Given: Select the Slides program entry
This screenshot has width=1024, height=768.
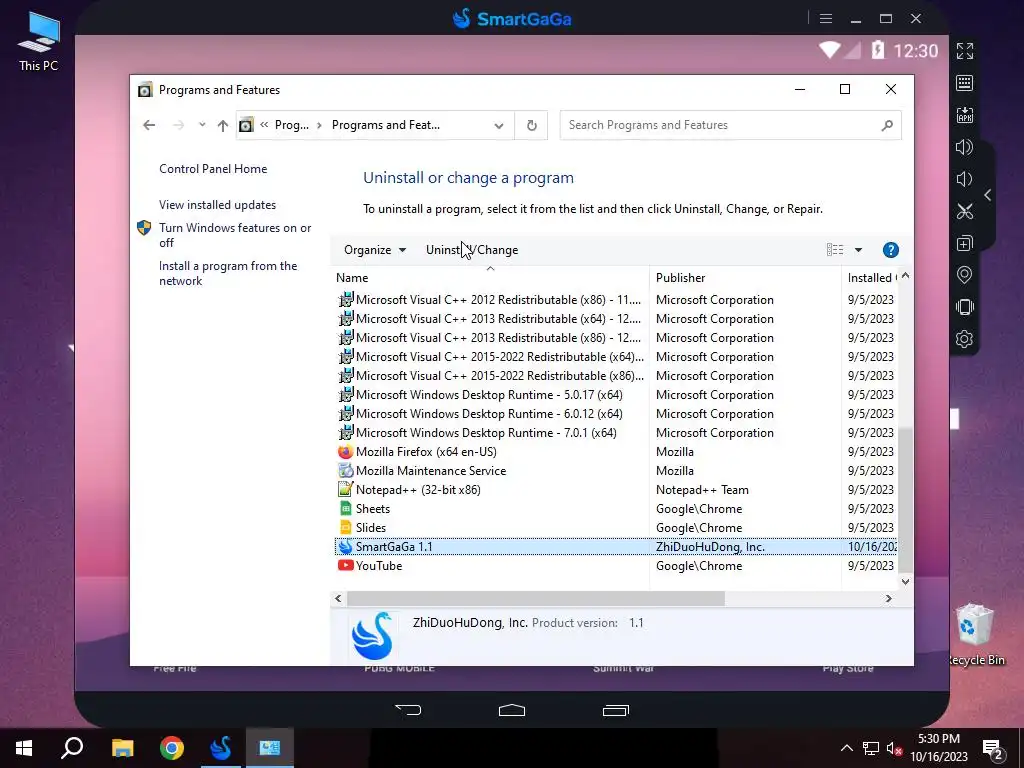Looking at the screenshot, I should [x=615, y=528].
